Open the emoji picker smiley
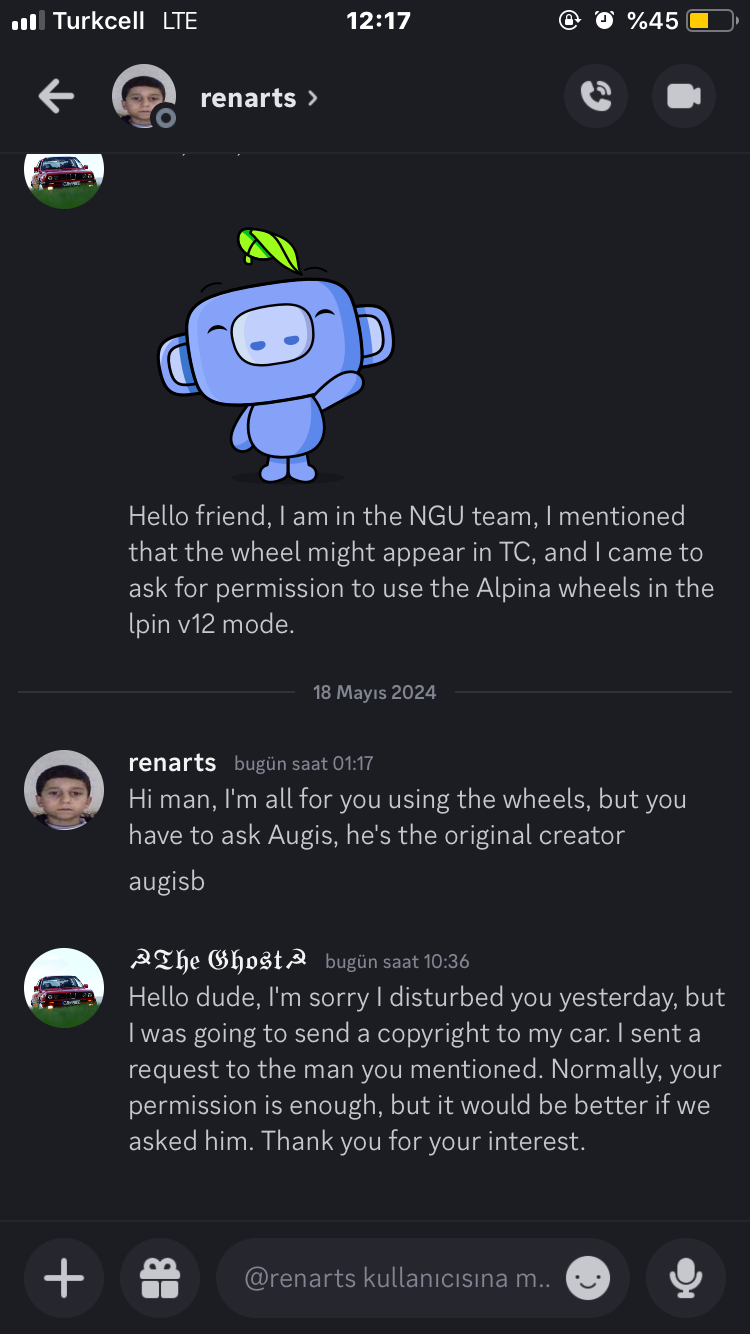This screenshot has width=750, height=1334. (588, 1278)
